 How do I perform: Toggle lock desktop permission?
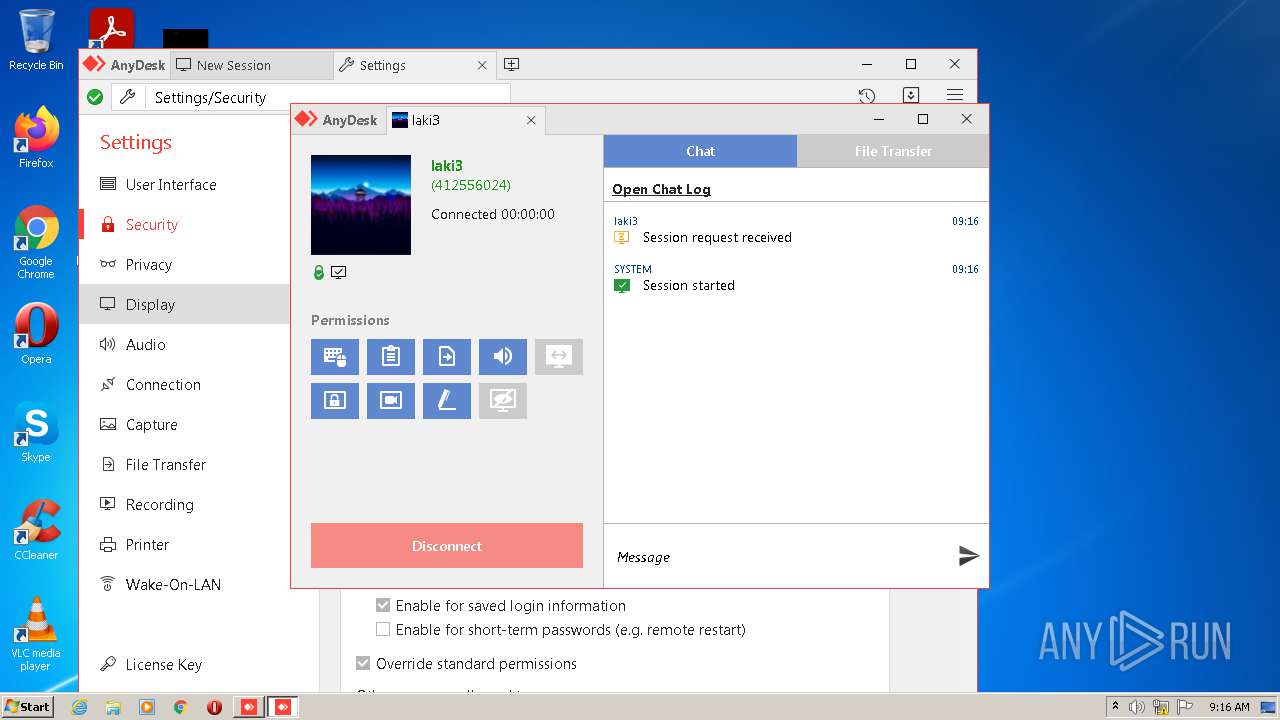click(335, 401)
